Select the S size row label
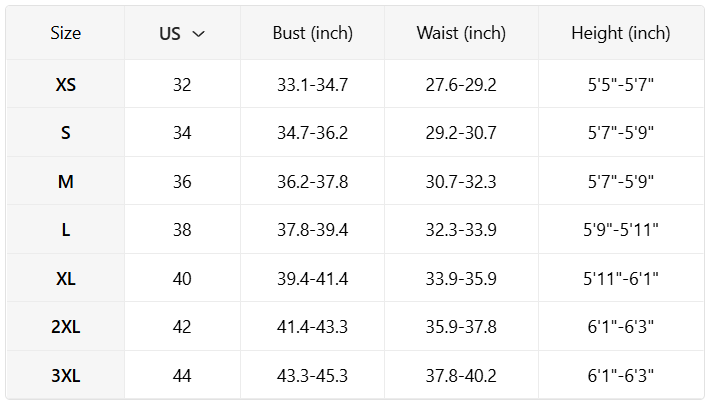This screenshot has width=711, height=405. tap(66, 133)
